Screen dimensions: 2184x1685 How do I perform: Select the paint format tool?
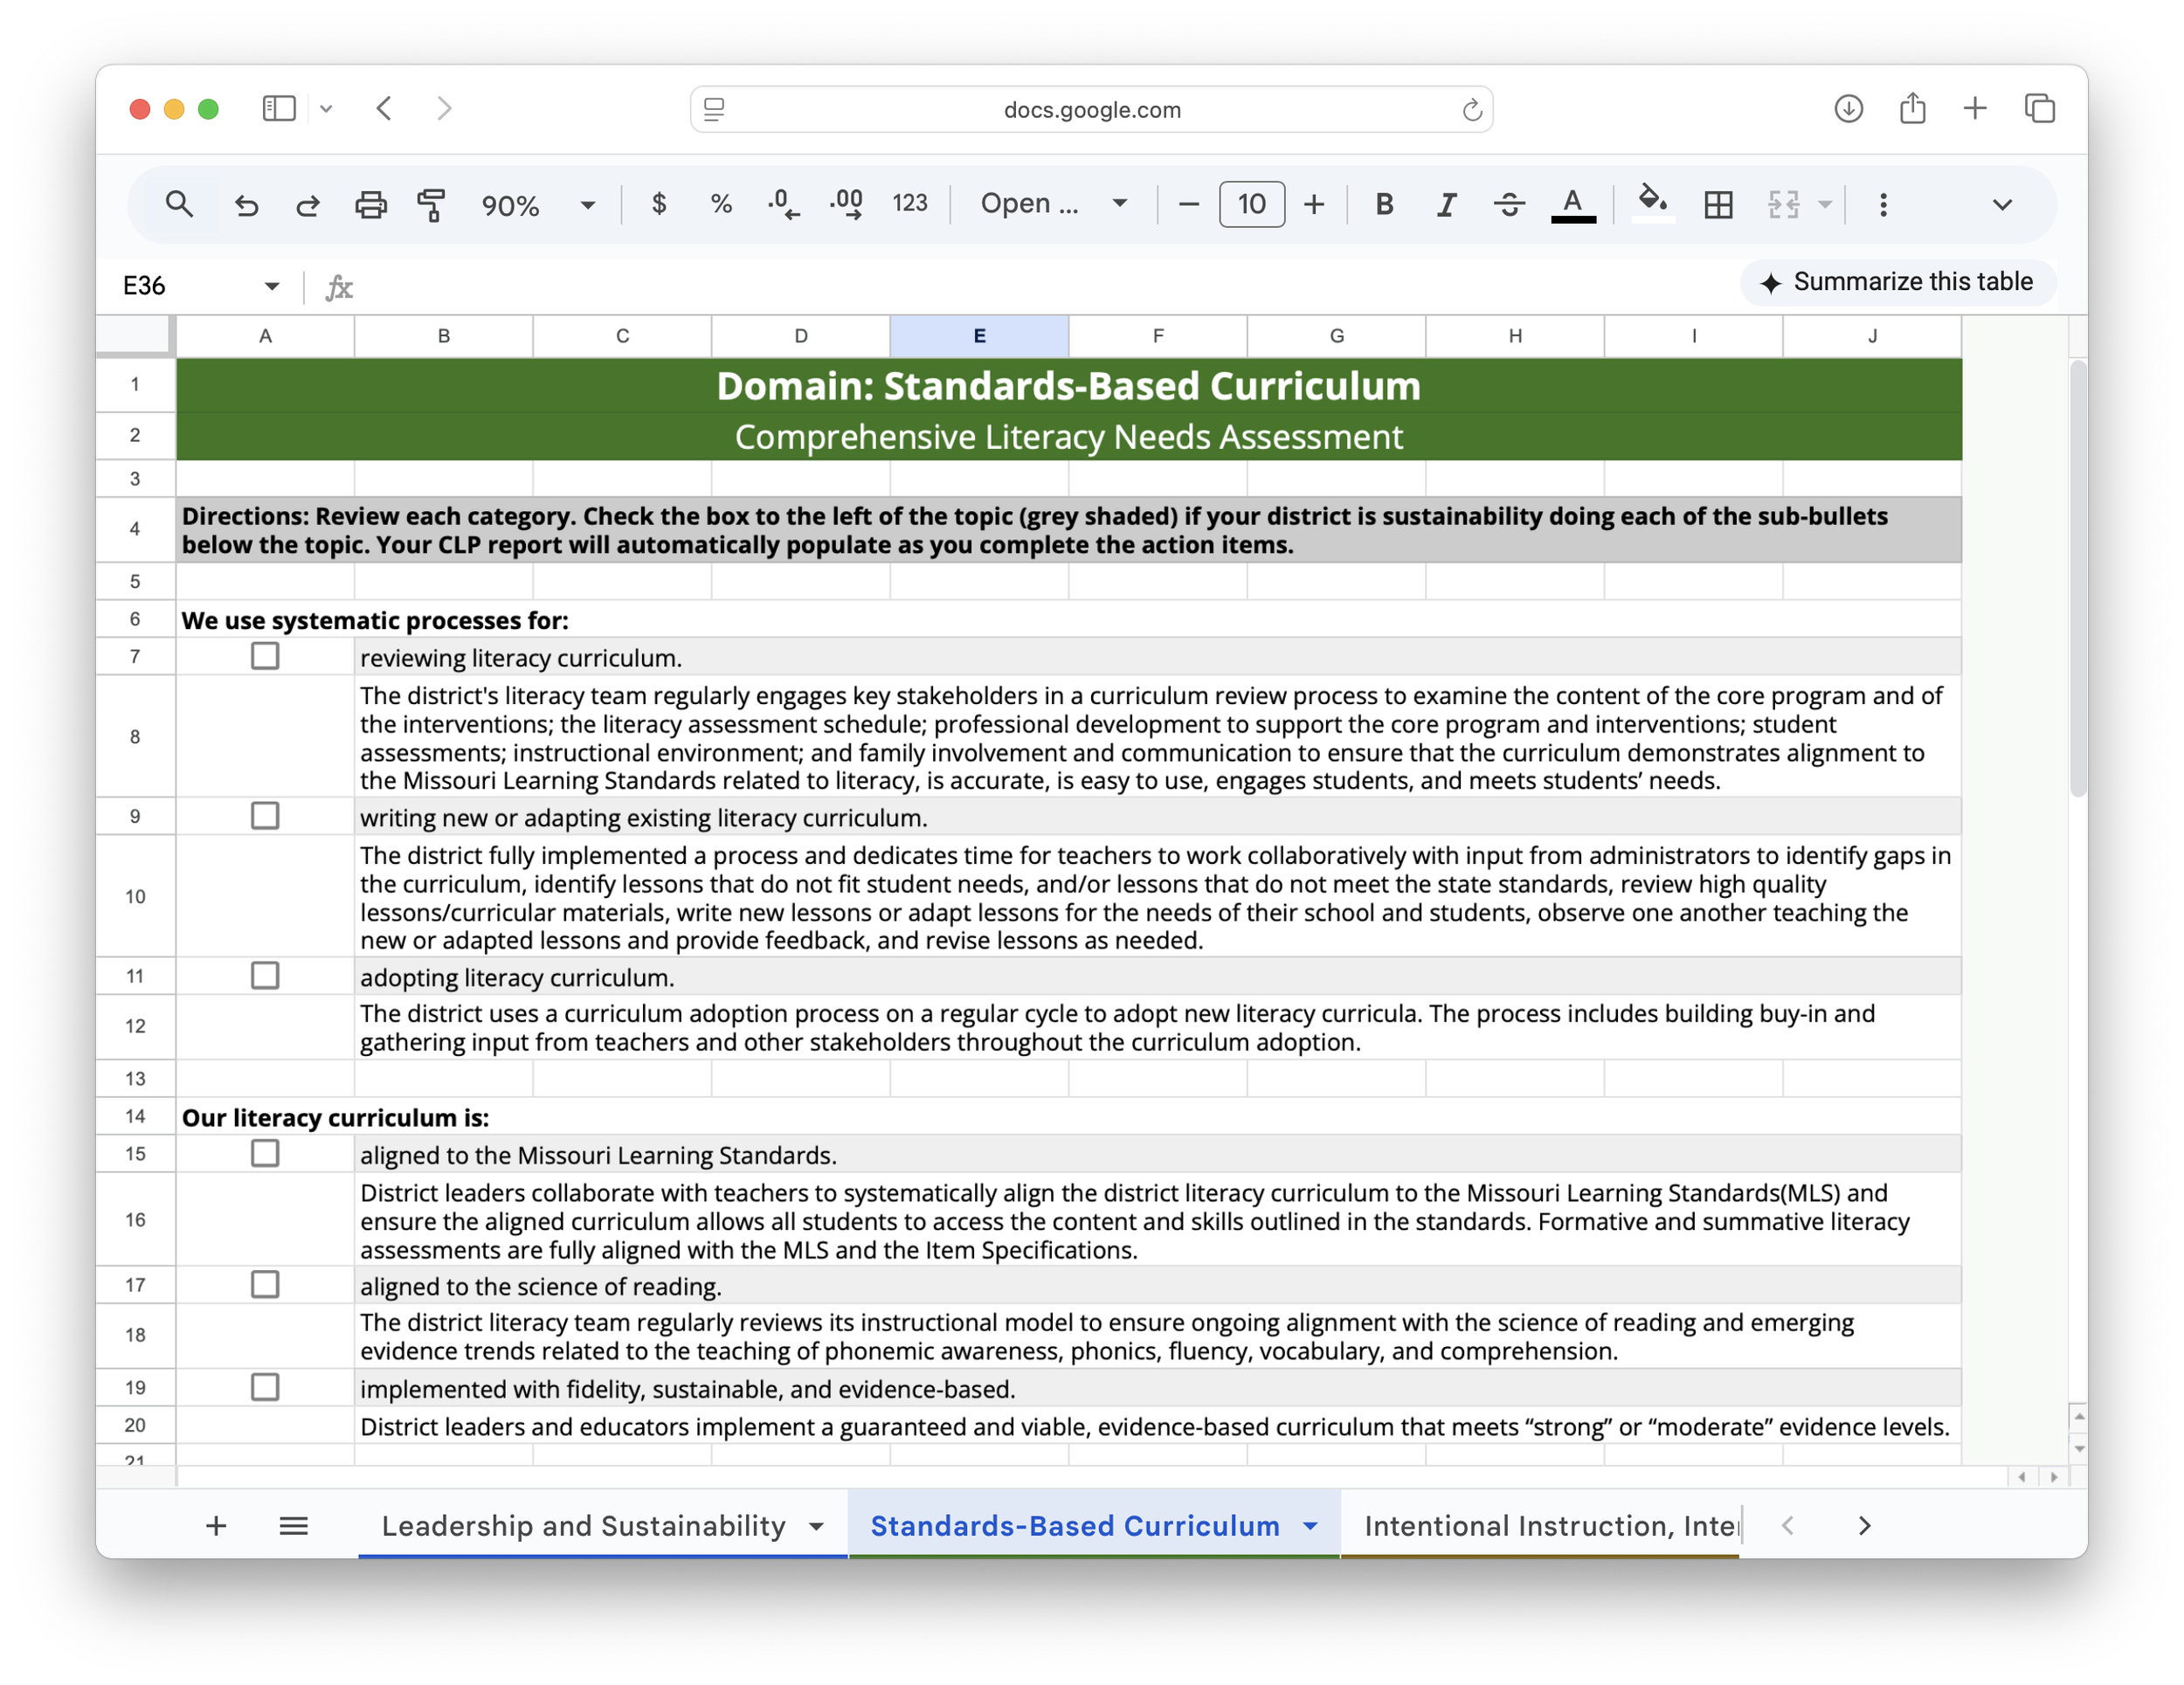pyautogui.click(x=432, y=205)
